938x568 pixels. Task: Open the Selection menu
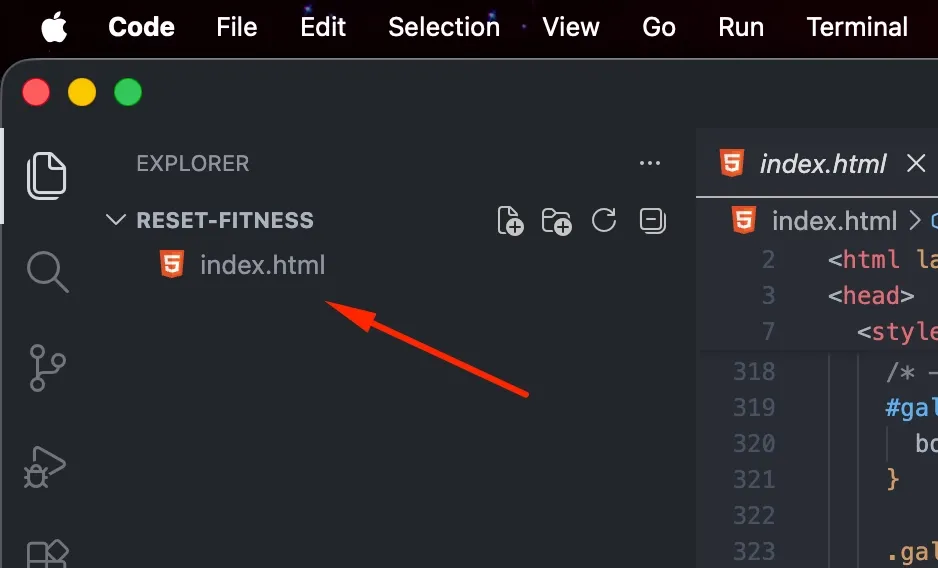click(x=444, y=27)
